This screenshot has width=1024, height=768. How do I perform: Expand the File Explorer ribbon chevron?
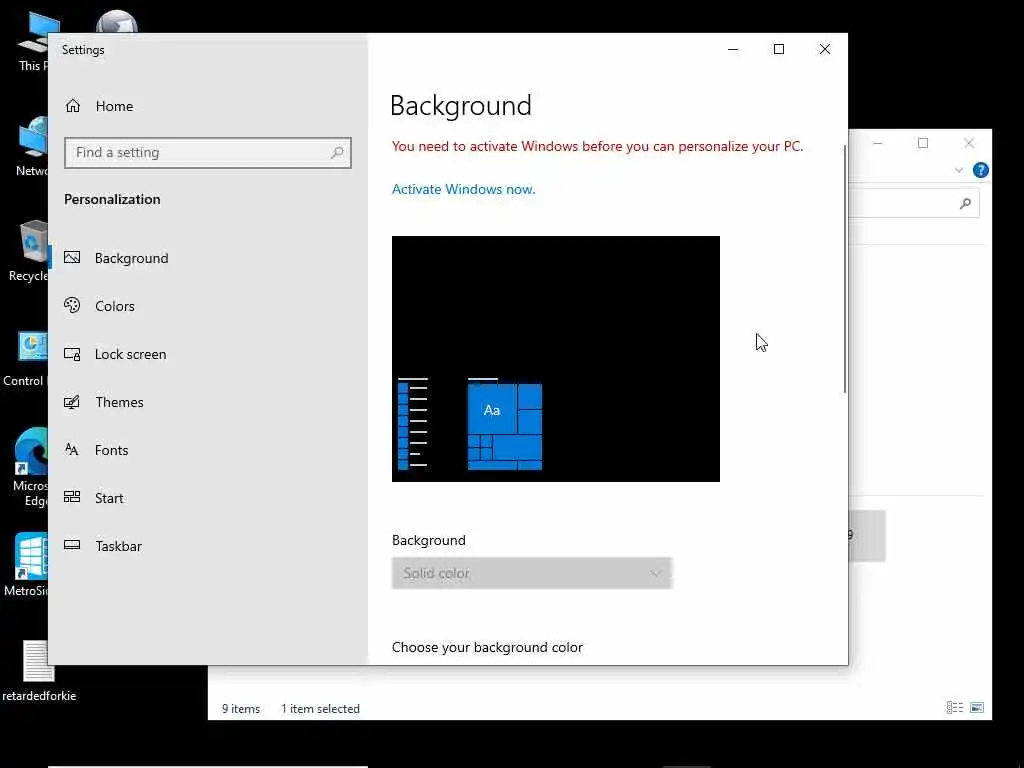click(959, 170)
